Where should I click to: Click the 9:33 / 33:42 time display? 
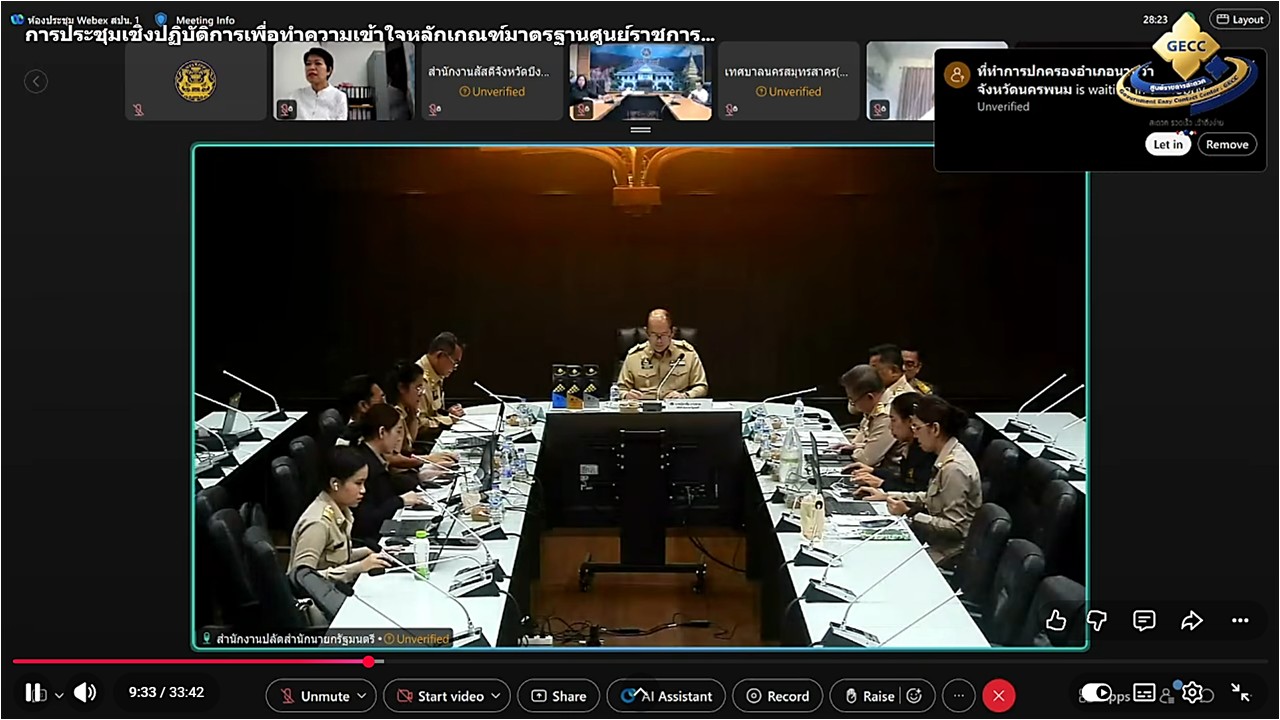click(166, 692)
